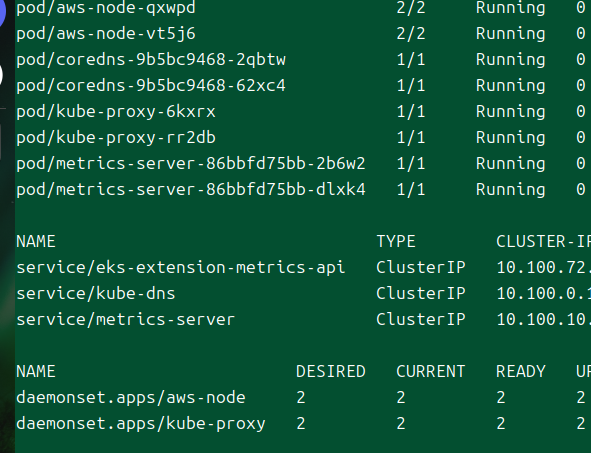The height and width of the screenshot is (453, 591).
Task: Click Running status of aws-node-qxwpd
Action: (511, 8)
